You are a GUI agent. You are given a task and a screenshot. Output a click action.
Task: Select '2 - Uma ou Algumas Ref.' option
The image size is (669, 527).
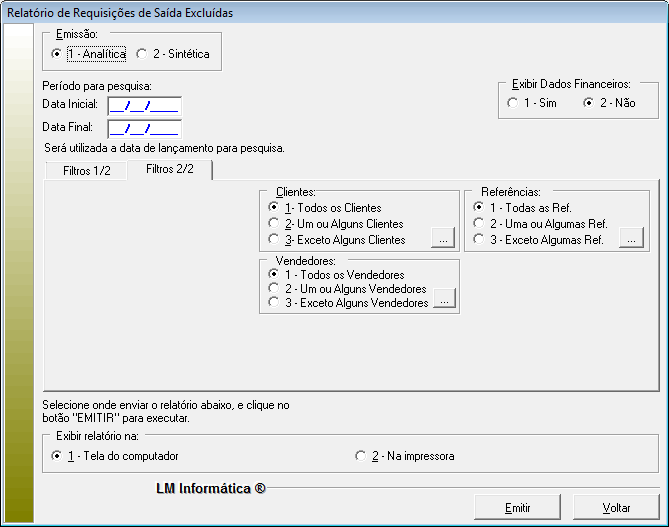click(480, 224)
